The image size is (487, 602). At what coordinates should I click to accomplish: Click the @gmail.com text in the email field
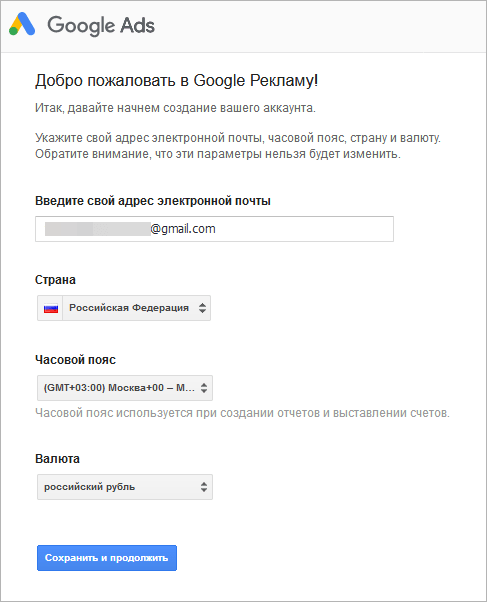(183, 229)
